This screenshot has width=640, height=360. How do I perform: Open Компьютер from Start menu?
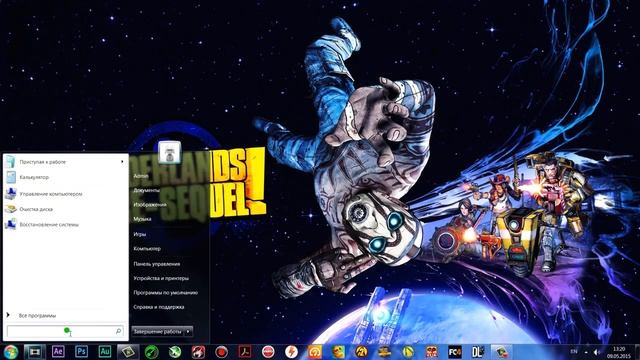click(x=147, y=249)
